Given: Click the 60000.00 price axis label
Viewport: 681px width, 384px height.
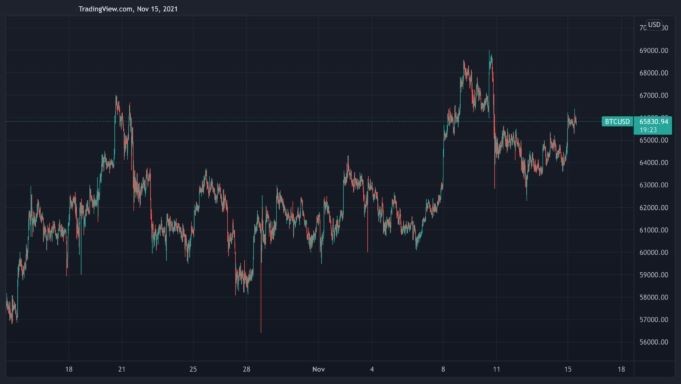Looking at the screenshot, I should coord(653,252).
